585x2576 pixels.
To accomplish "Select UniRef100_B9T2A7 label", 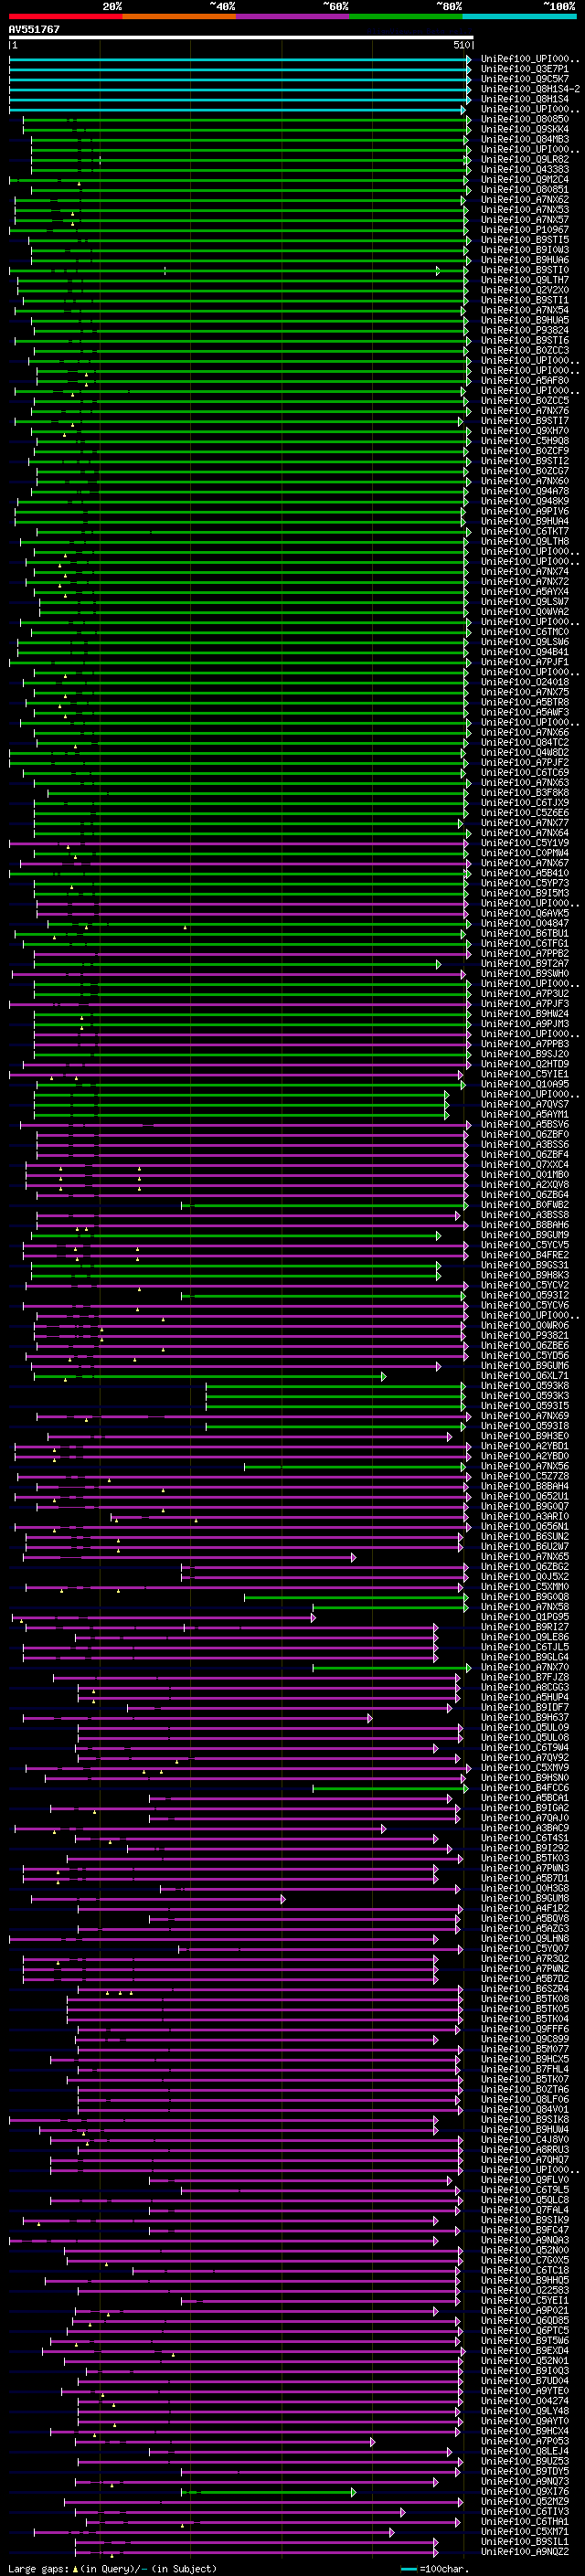I will pos(525,963).
